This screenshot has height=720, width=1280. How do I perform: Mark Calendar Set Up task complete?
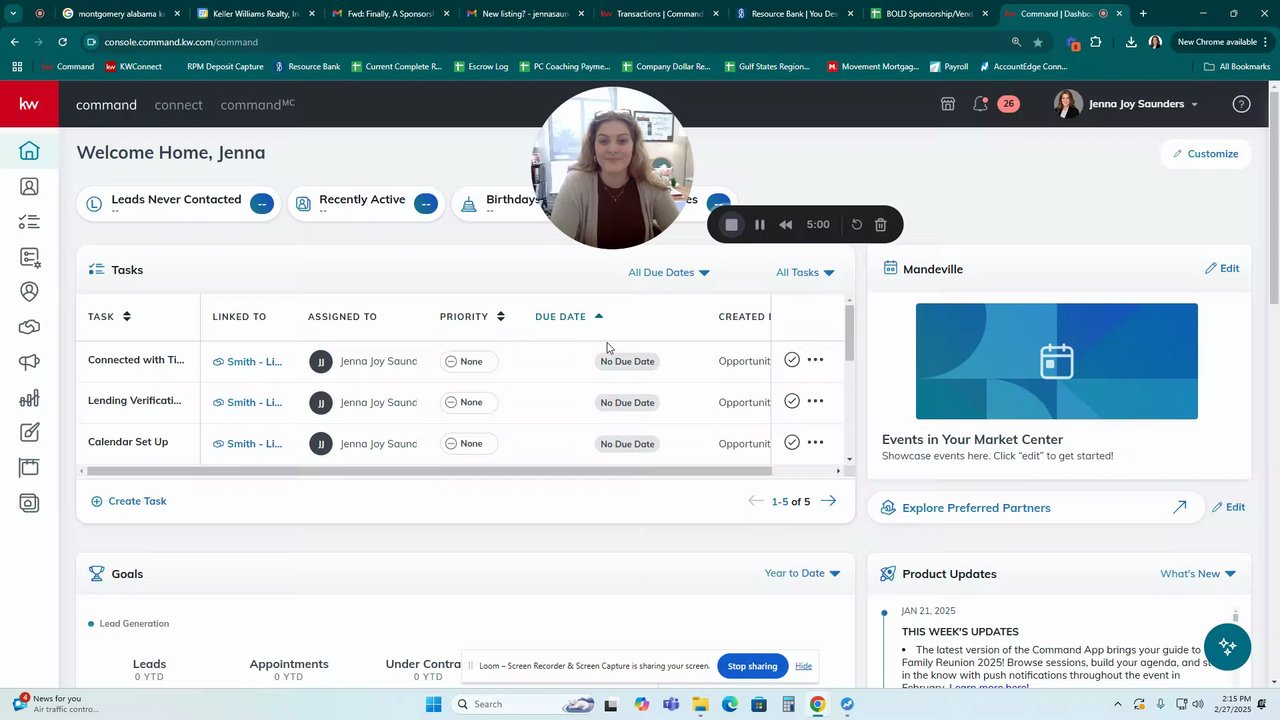[x=792, y=442]
